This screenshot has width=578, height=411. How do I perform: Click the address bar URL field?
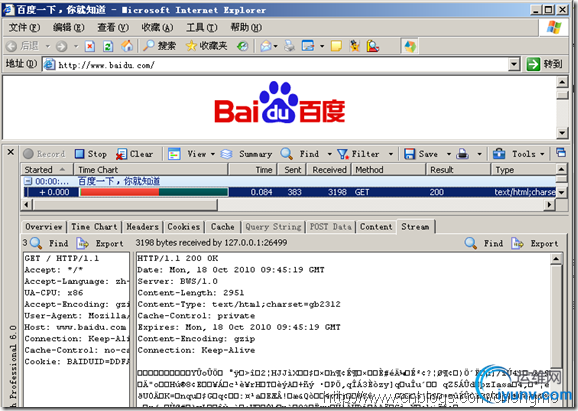point(282,65)
